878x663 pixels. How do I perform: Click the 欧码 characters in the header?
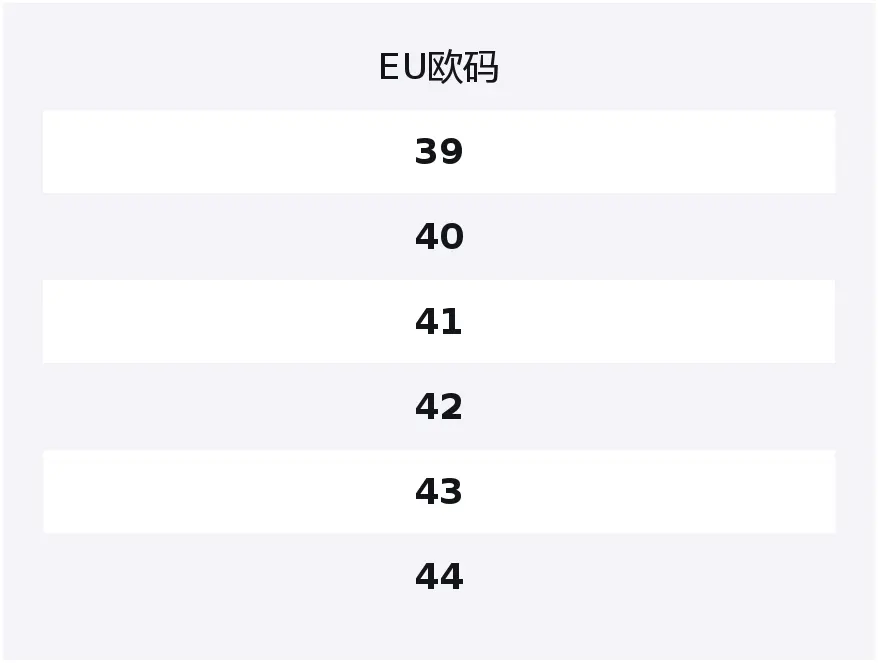[463, 67]
